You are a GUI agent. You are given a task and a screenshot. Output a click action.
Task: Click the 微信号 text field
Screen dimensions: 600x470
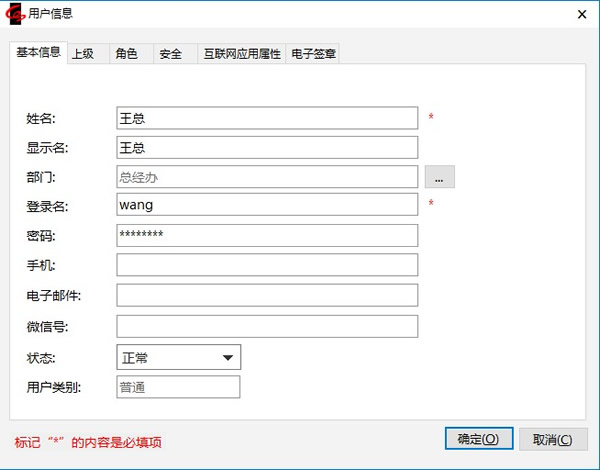click(x=267, y=326)
